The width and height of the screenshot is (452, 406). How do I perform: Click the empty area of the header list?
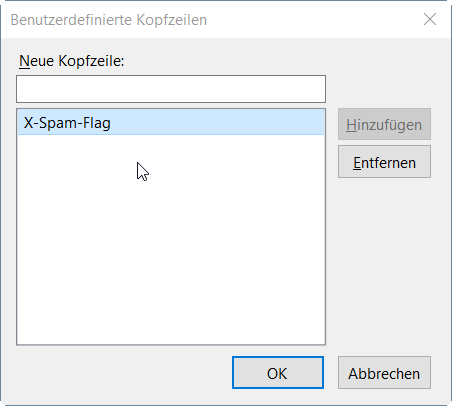tap(171, 239)
